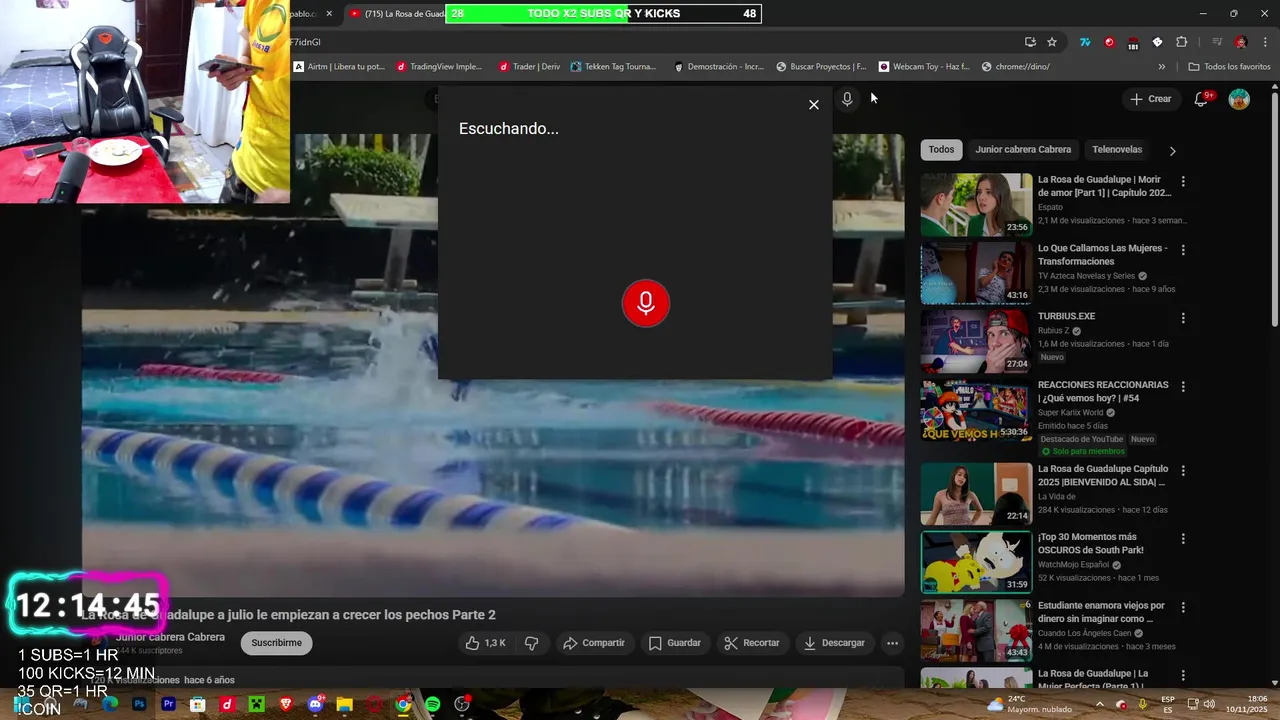Viewport: 1280px width, 720px height.
Task: Click the 101 extension icon
Action: [x=1133, y=43]
